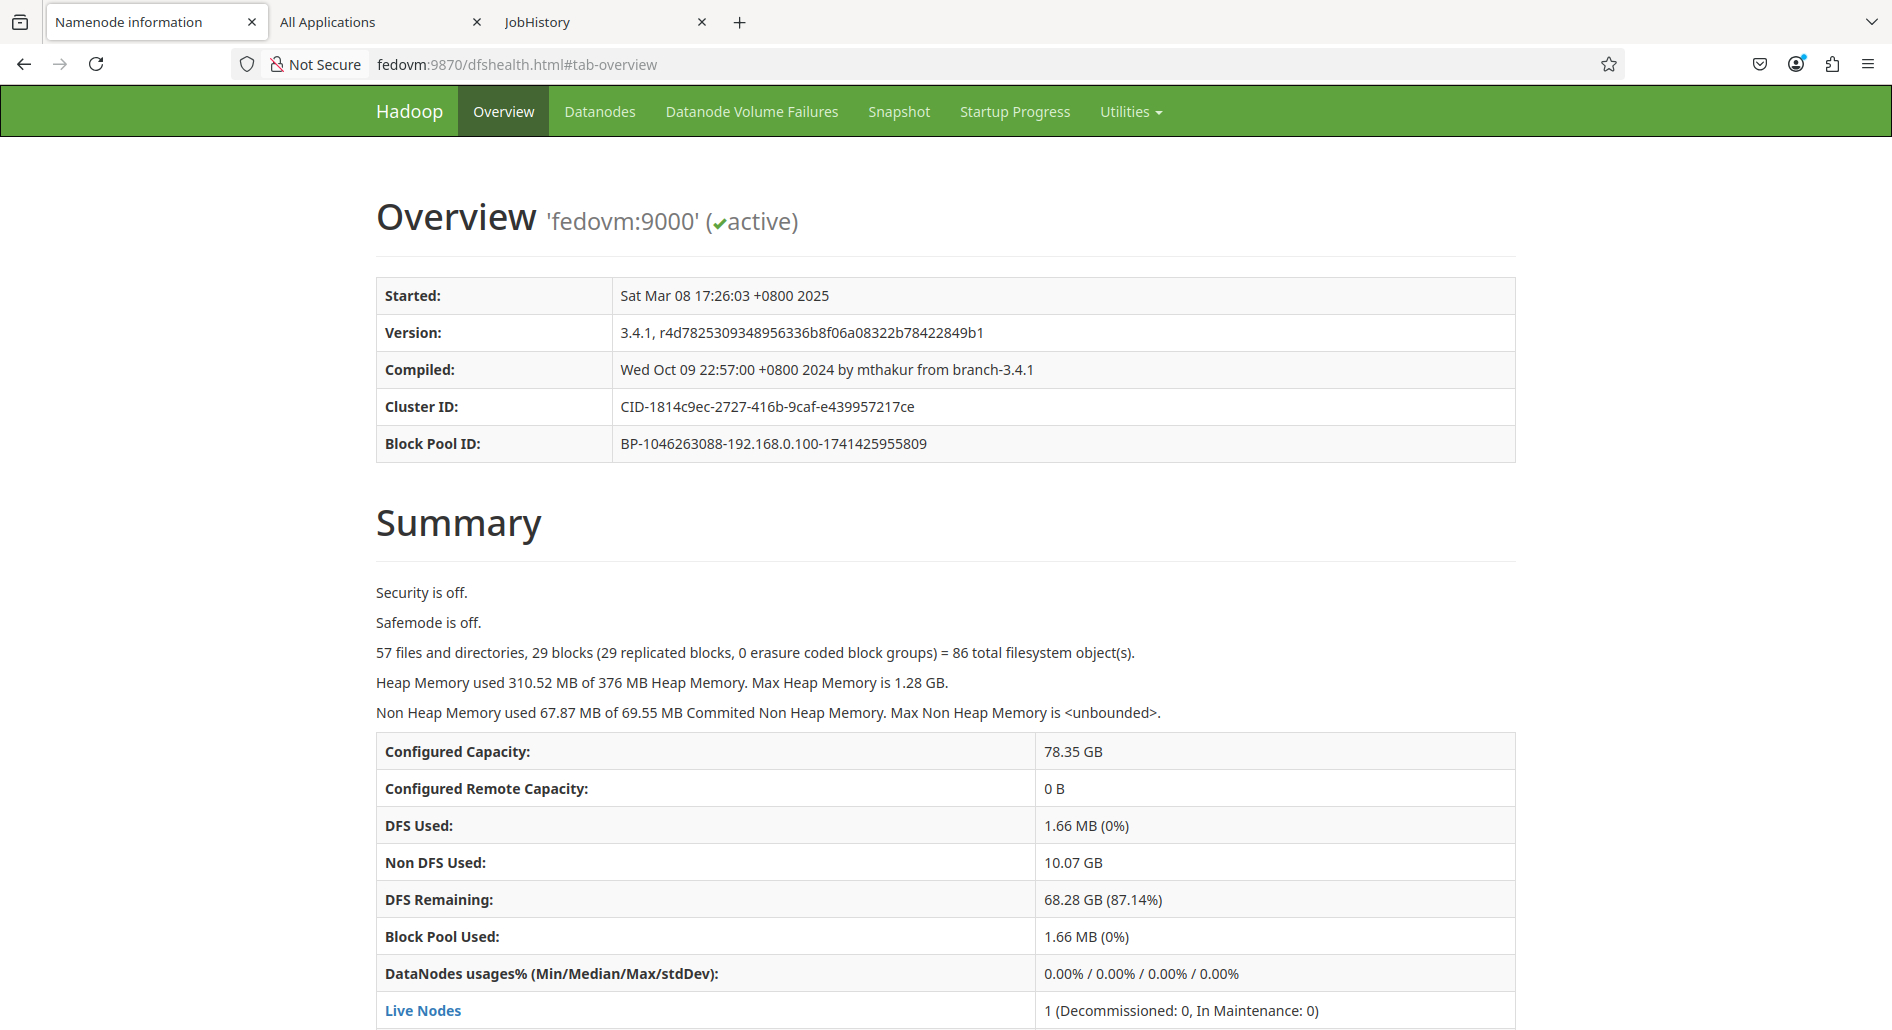Viewport: 1892px width, 1030px height.
Task: Open the Snapshot nav tab
Action: 899,111
